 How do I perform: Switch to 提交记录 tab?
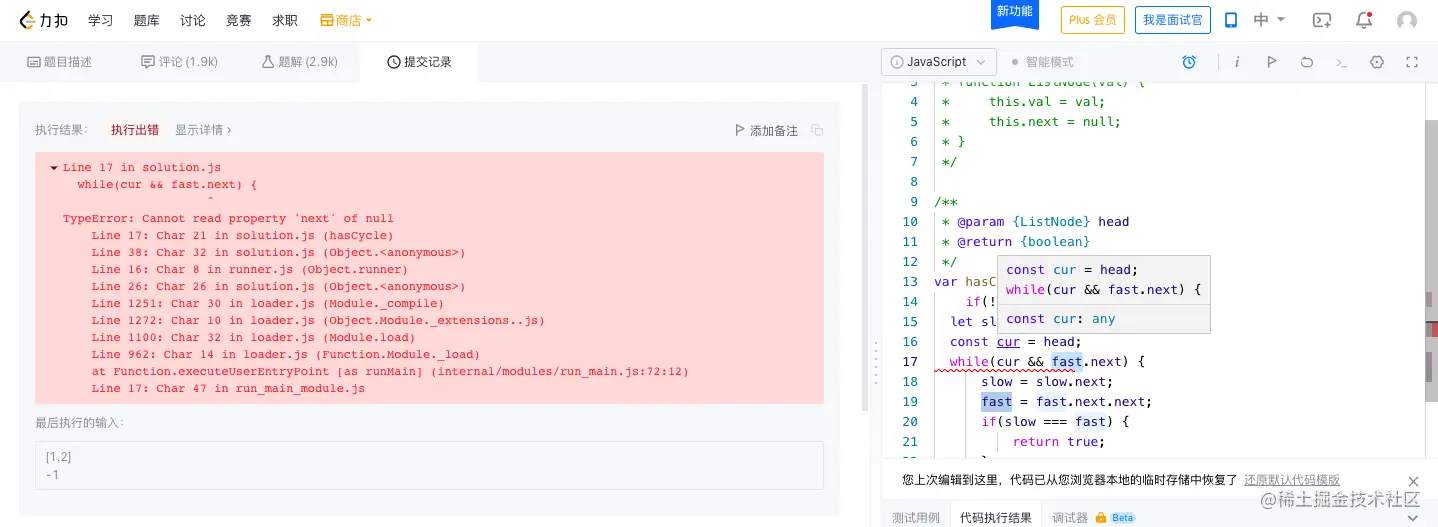[x=419, y=62]
